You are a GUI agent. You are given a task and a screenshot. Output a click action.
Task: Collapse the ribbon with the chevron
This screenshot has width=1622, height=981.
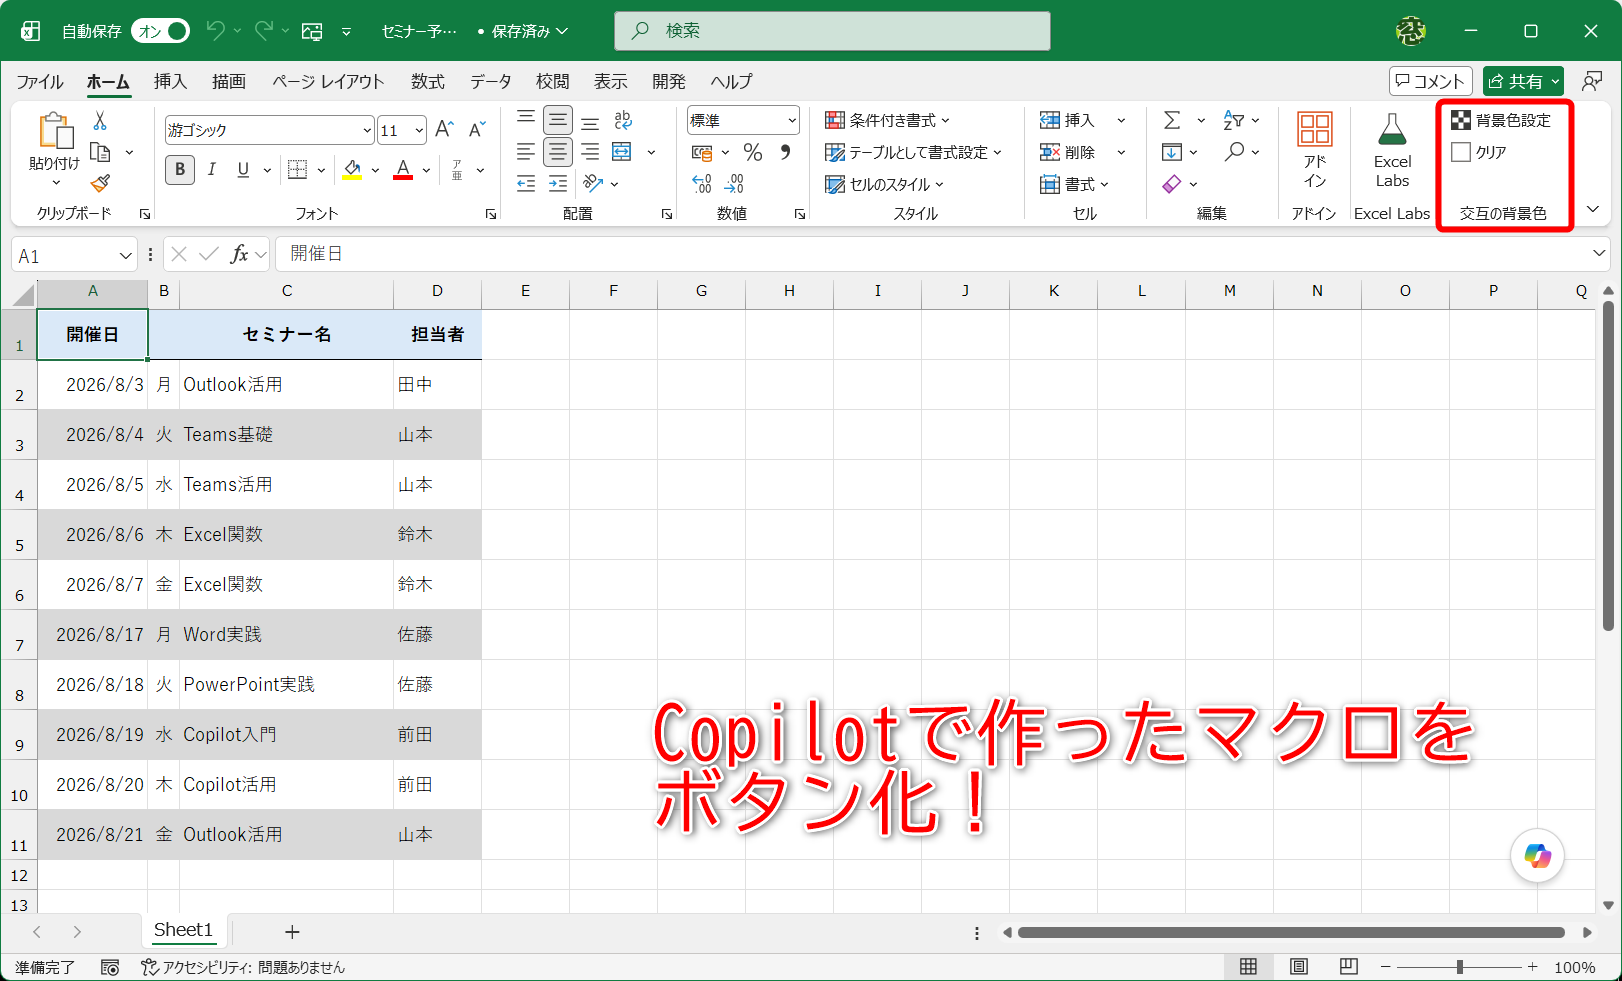click(x=1593, y=209)
